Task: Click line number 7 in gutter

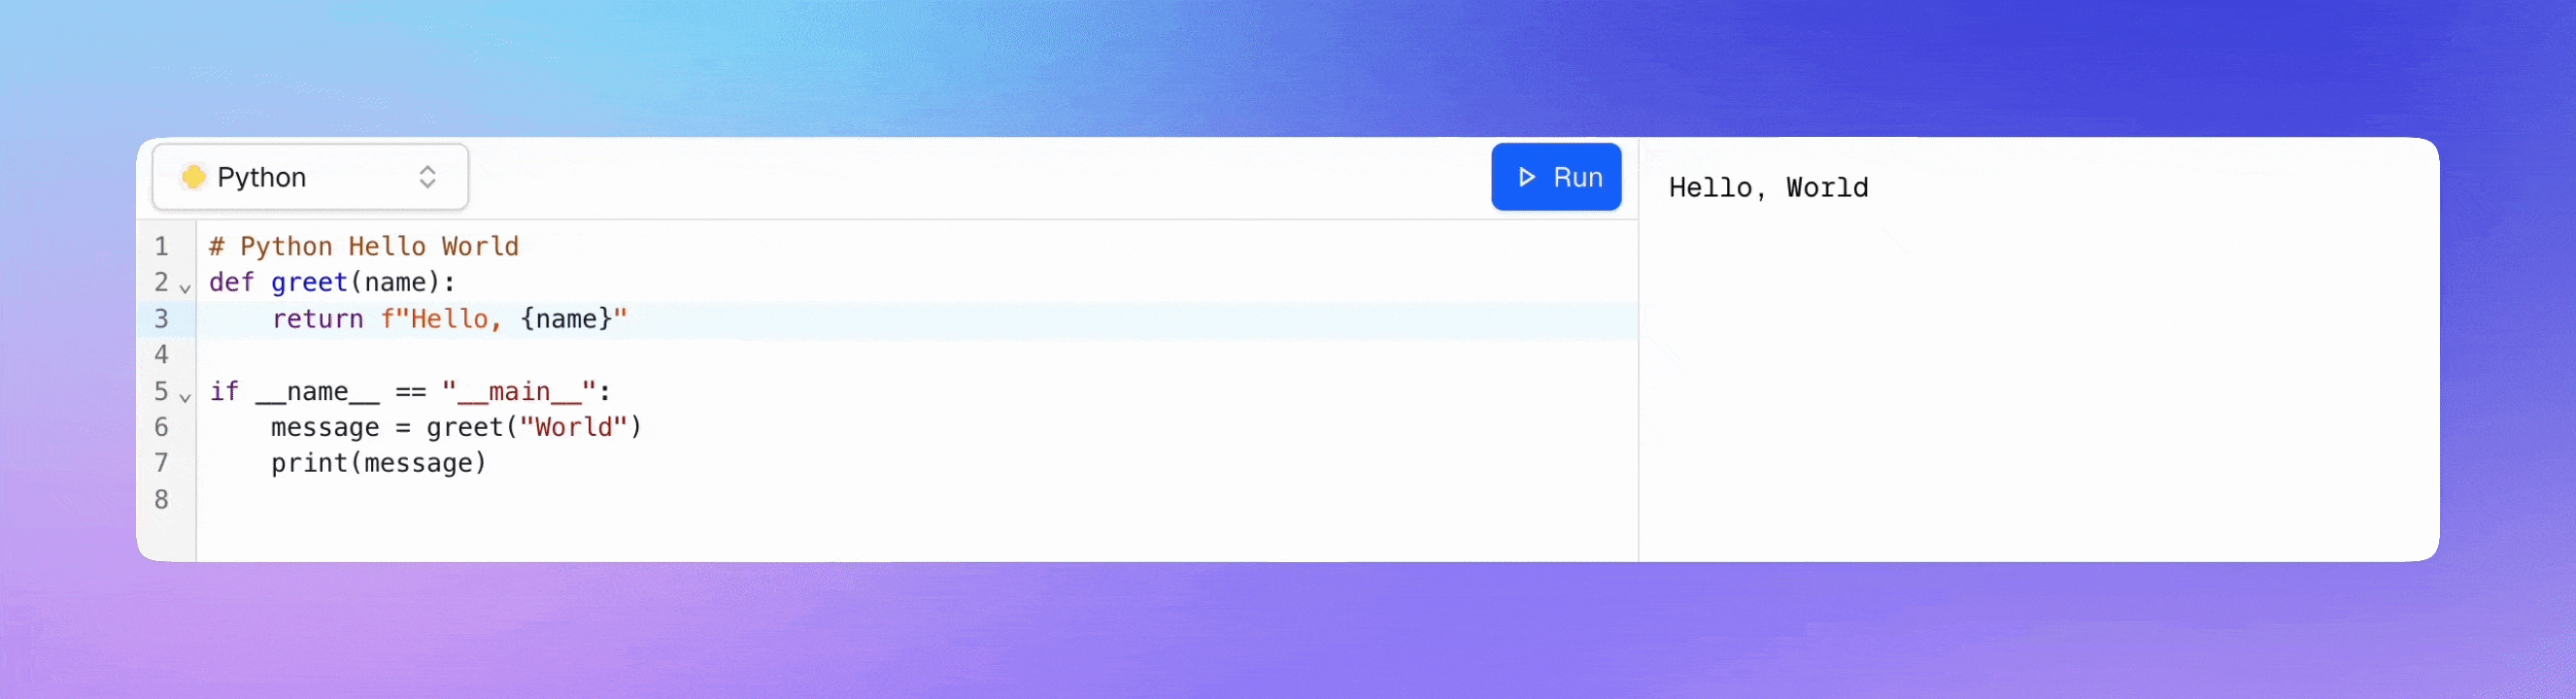Action: click(x=162, y=463)
